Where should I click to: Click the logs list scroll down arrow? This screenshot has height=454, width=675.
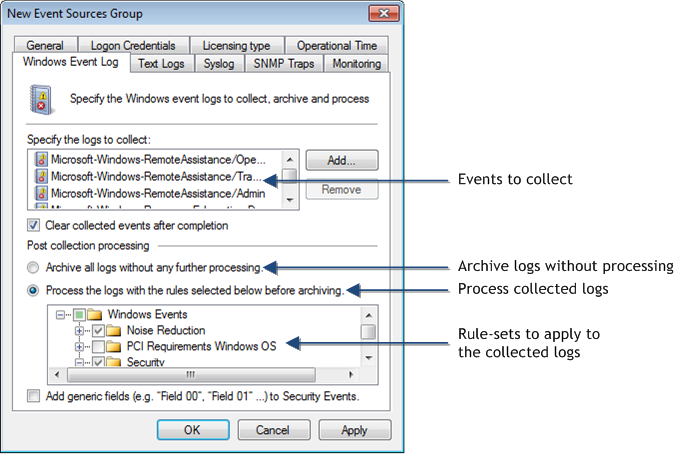(290, 200)
